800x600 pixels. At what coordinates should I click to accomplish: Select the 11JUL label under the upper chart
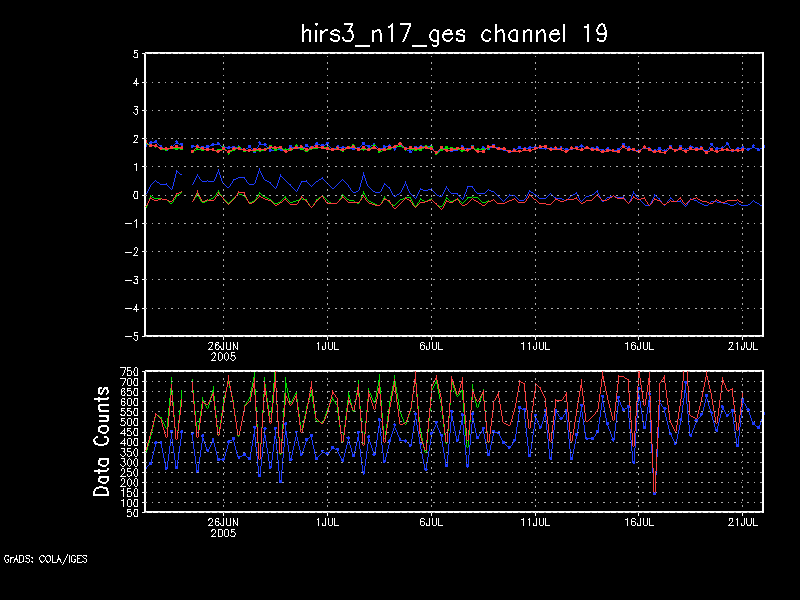(535, 345)
